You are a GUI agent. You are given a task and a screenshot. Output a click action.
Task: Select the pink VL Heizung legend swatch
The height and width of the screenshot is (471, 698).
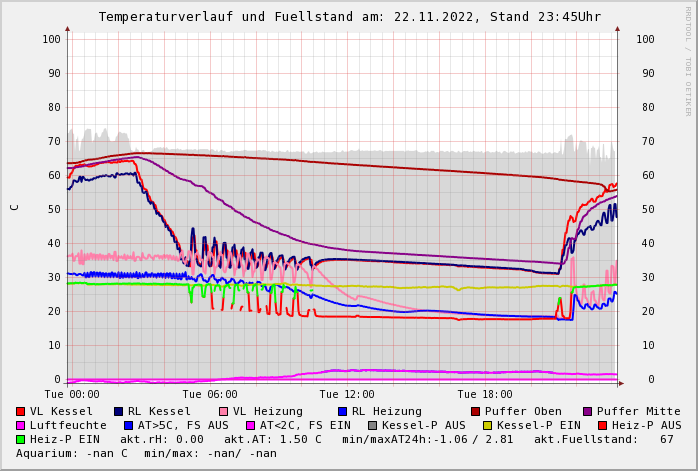pyautogui.click(x=224, y=412)
